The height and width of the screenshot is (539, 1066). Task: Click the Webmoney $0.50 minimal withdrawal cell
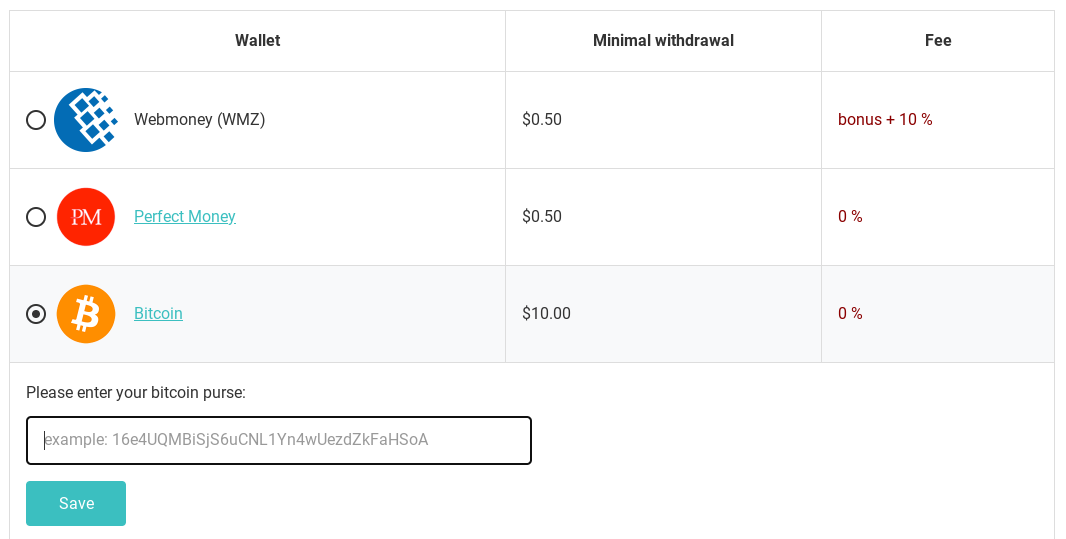tap(664, 120)
